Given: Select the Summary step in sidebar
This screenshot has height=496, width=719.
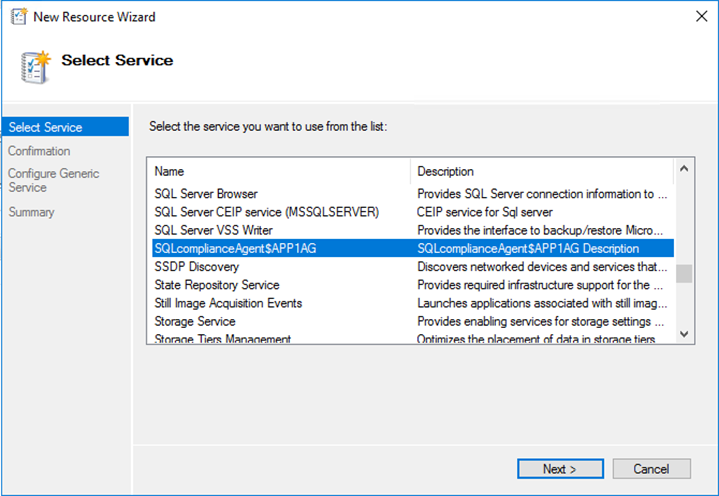Looking at the screenshot, I should 32,212.
